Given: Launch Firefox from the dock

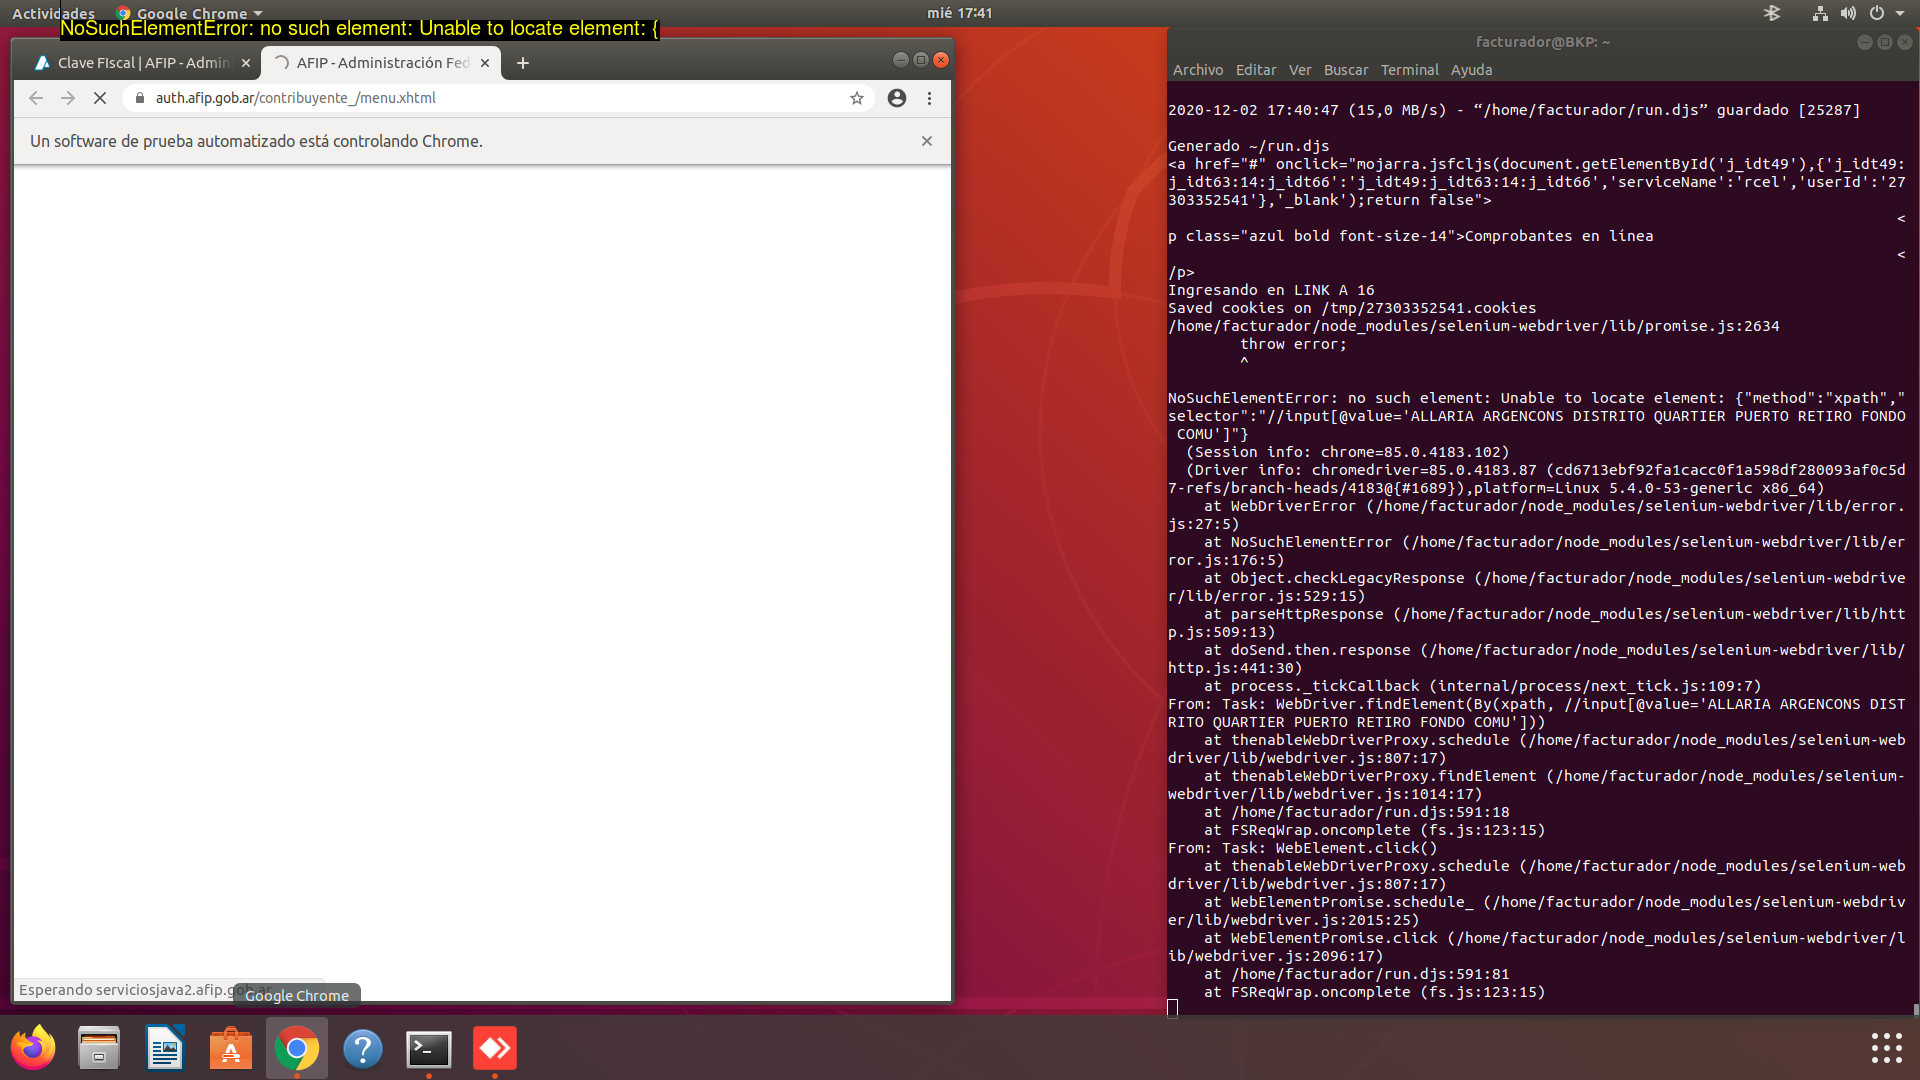Looking at the screenshot, I should pos(33,1048).
